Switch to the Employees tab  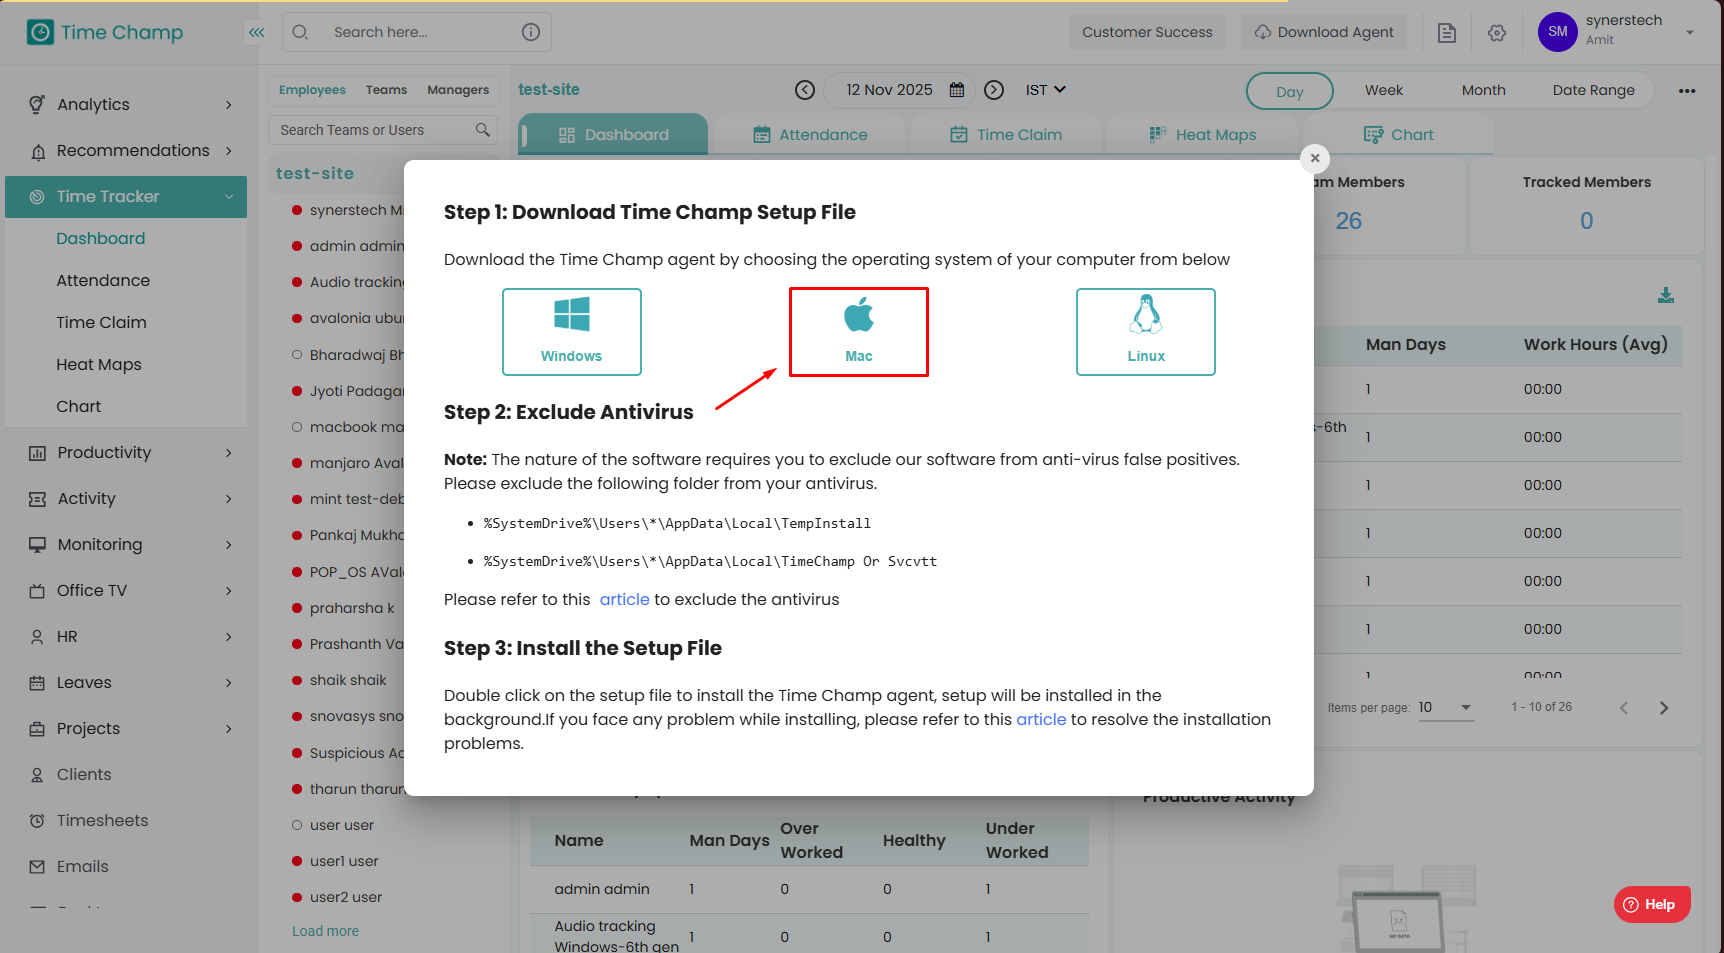(x=312, y=90)
